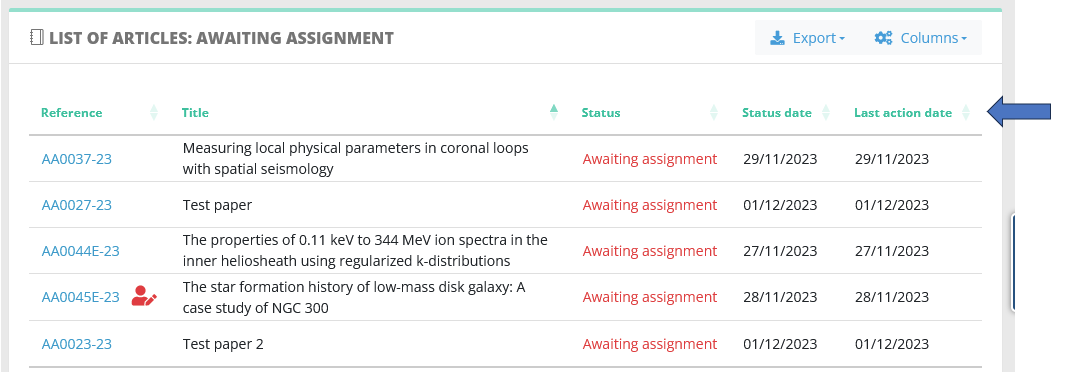Open article reference AA0027-23

point(77,205)
